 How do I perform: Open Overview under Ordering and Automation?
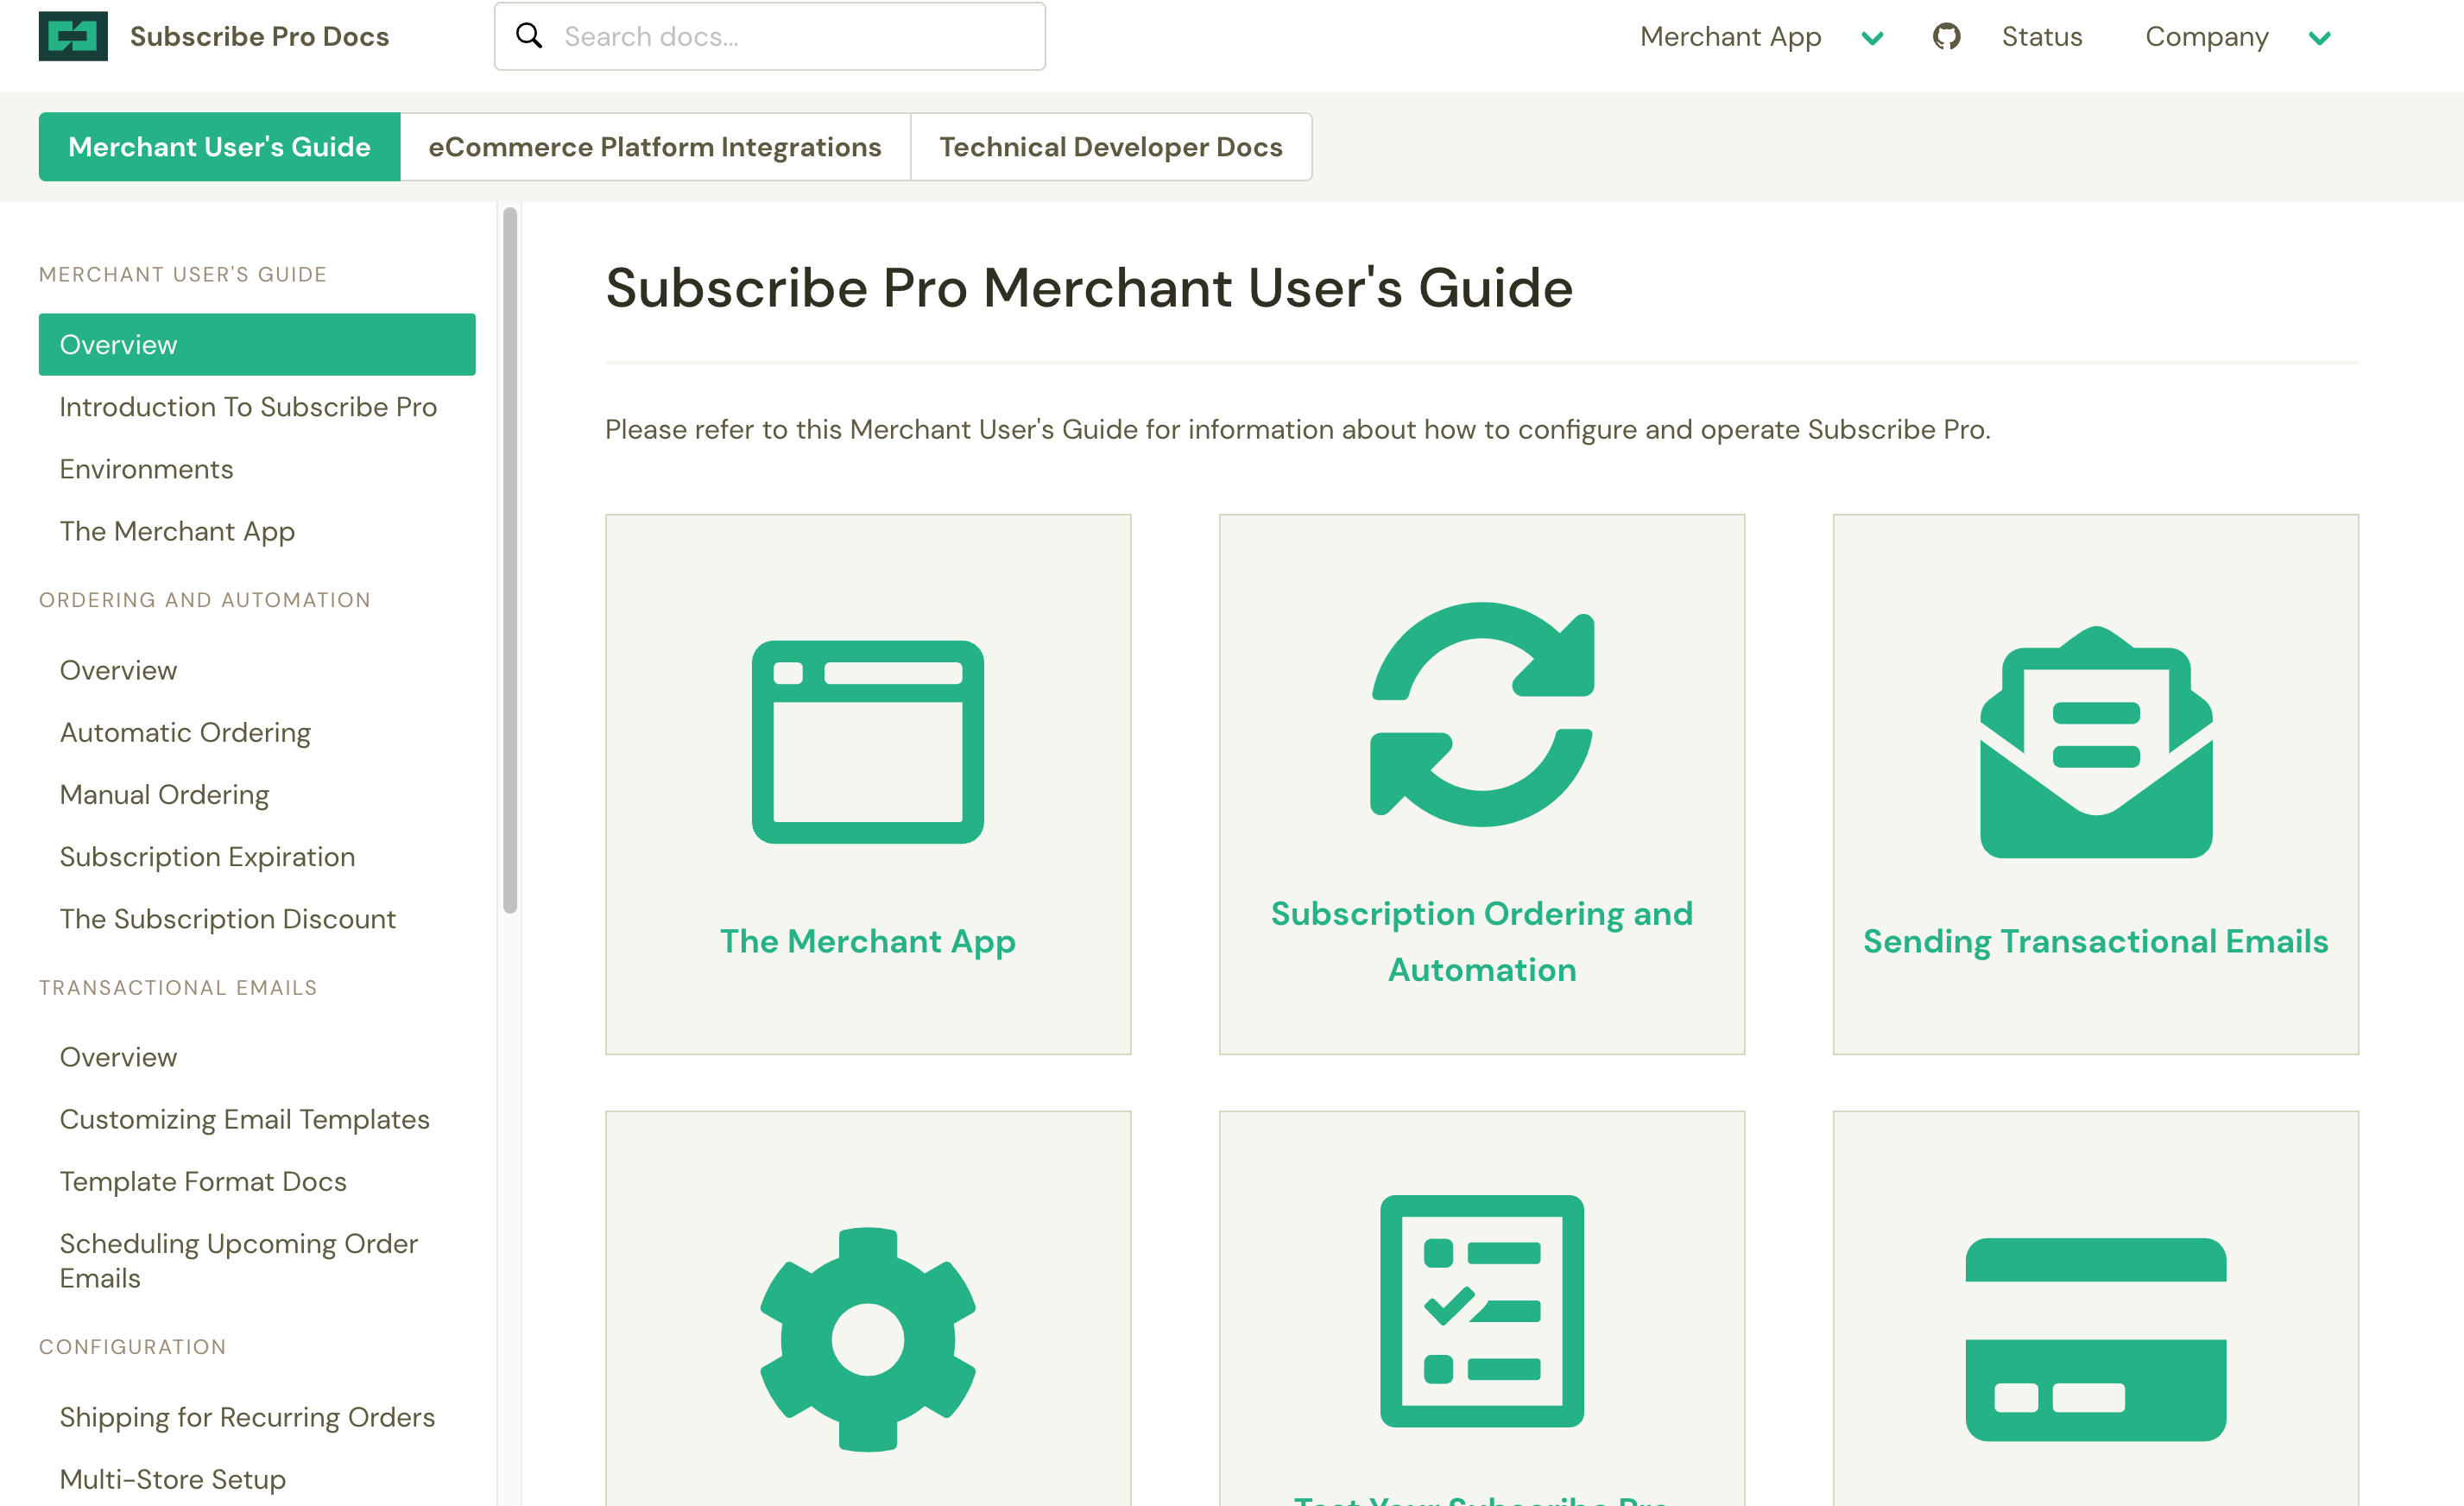tap(118, 670)
